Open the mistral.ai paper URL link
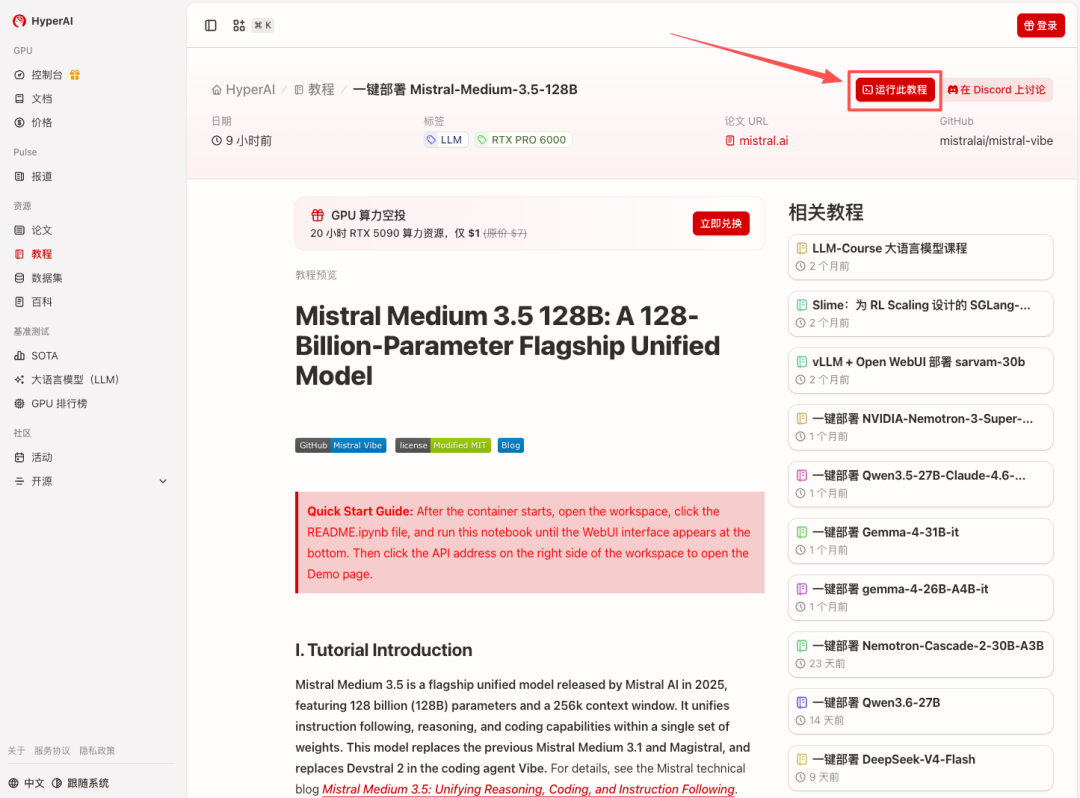Screen dimensions: 1080x798 click(x=756, y=140)
